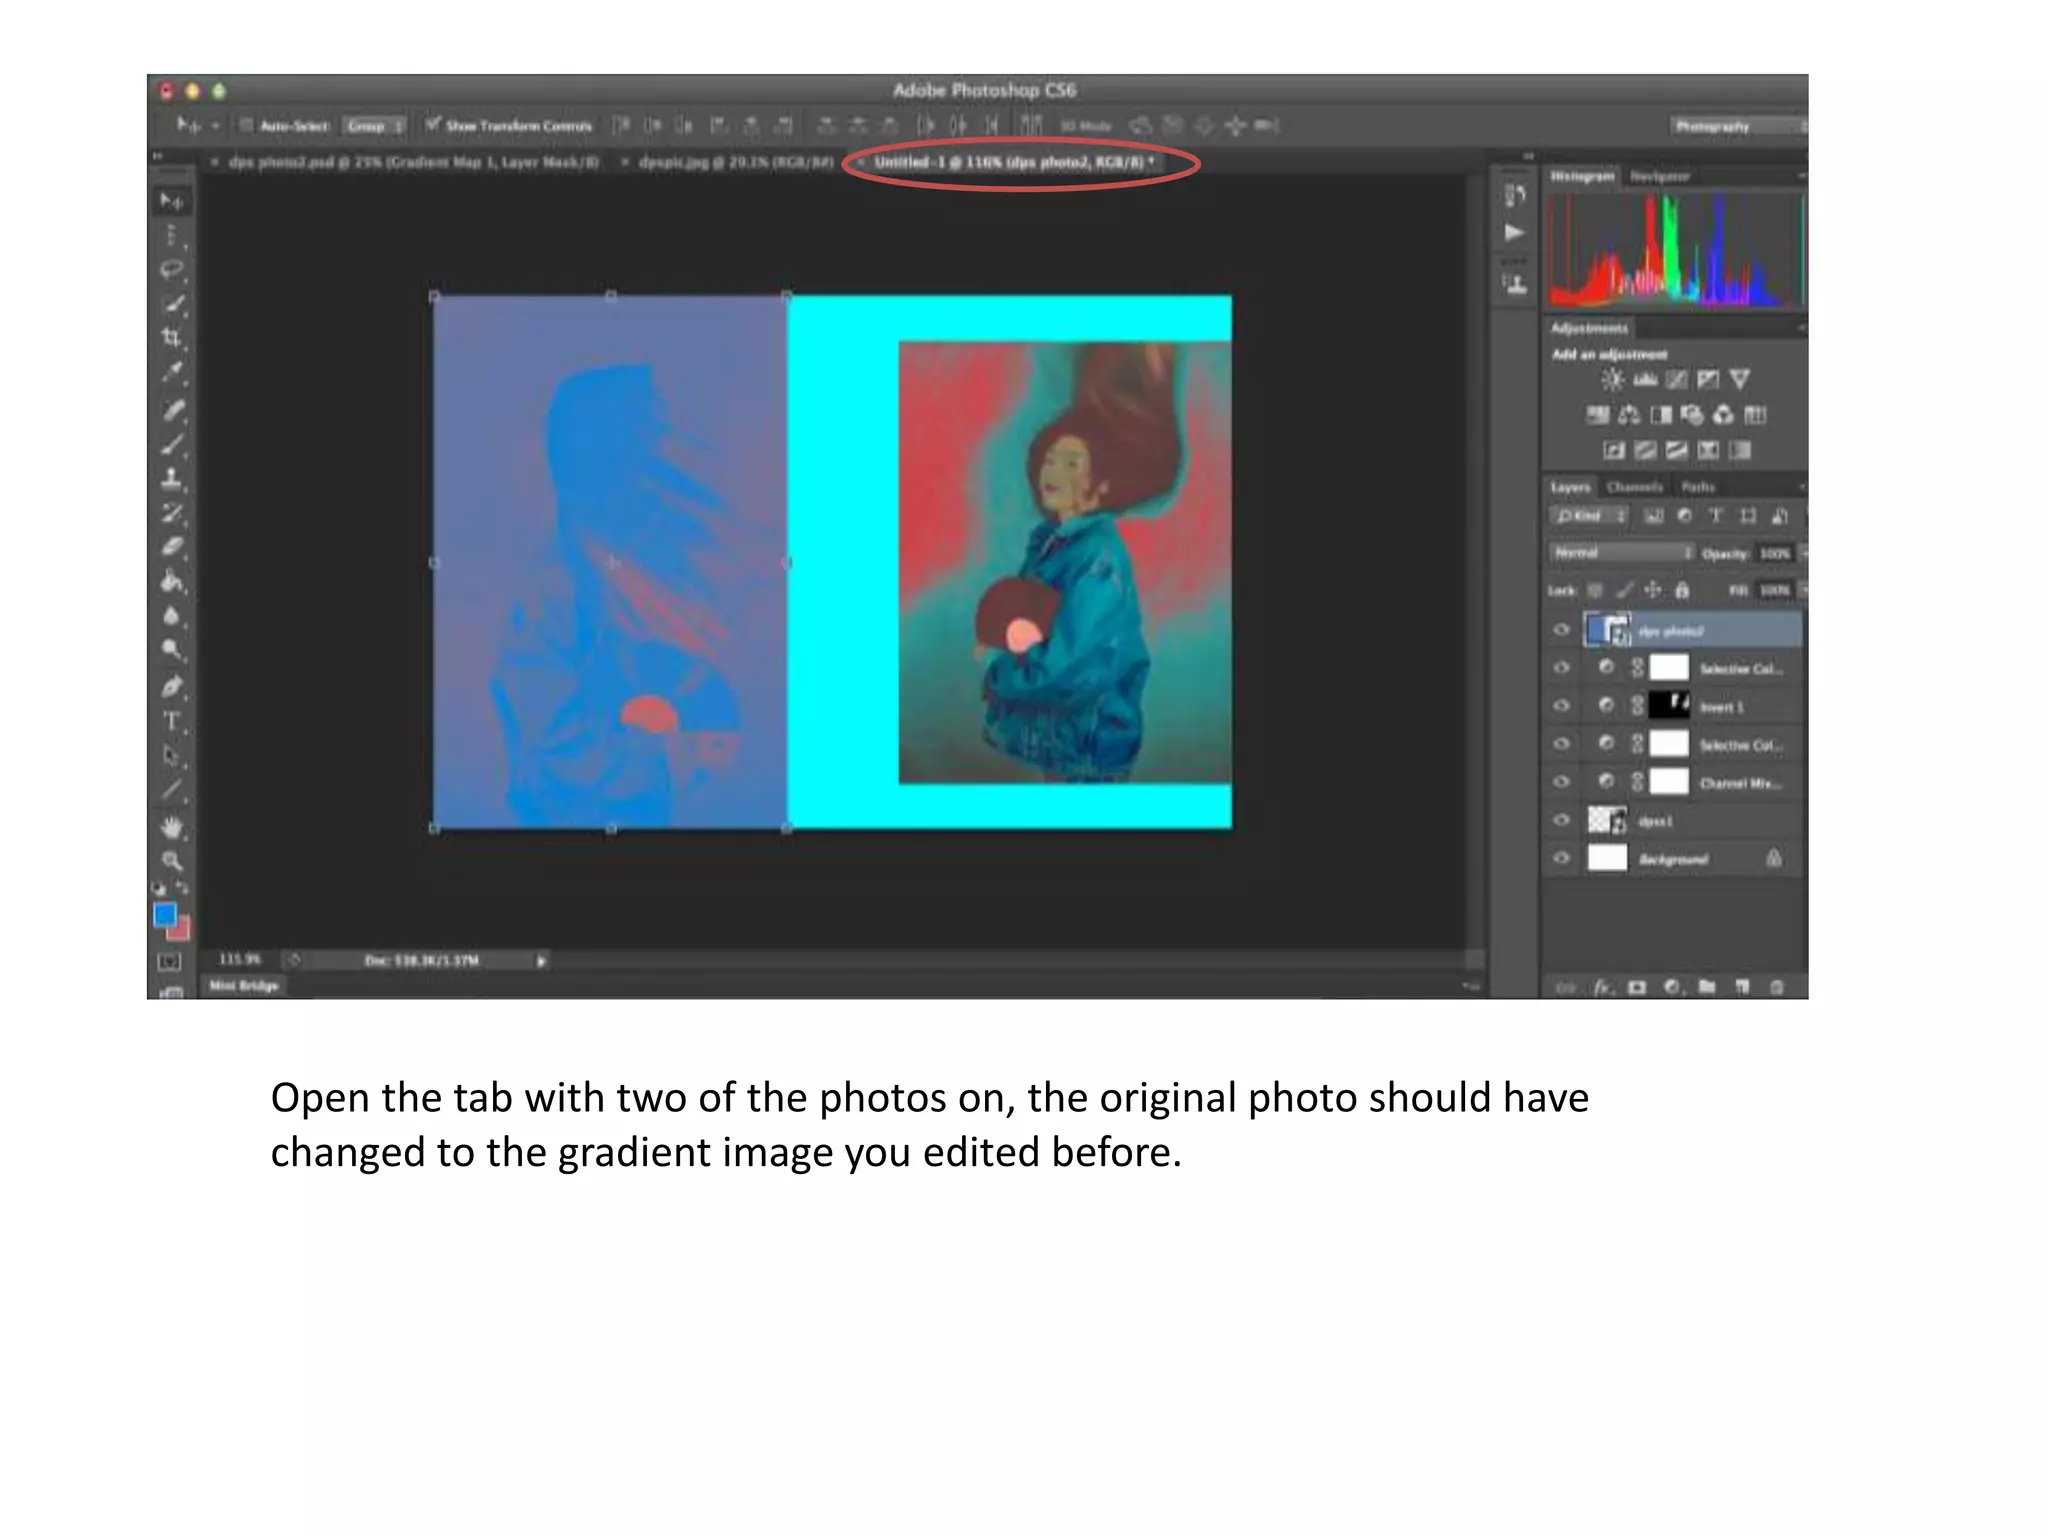Add a Levels adjustment
Viewport: 2048px width, 1536px height.
1645,379
